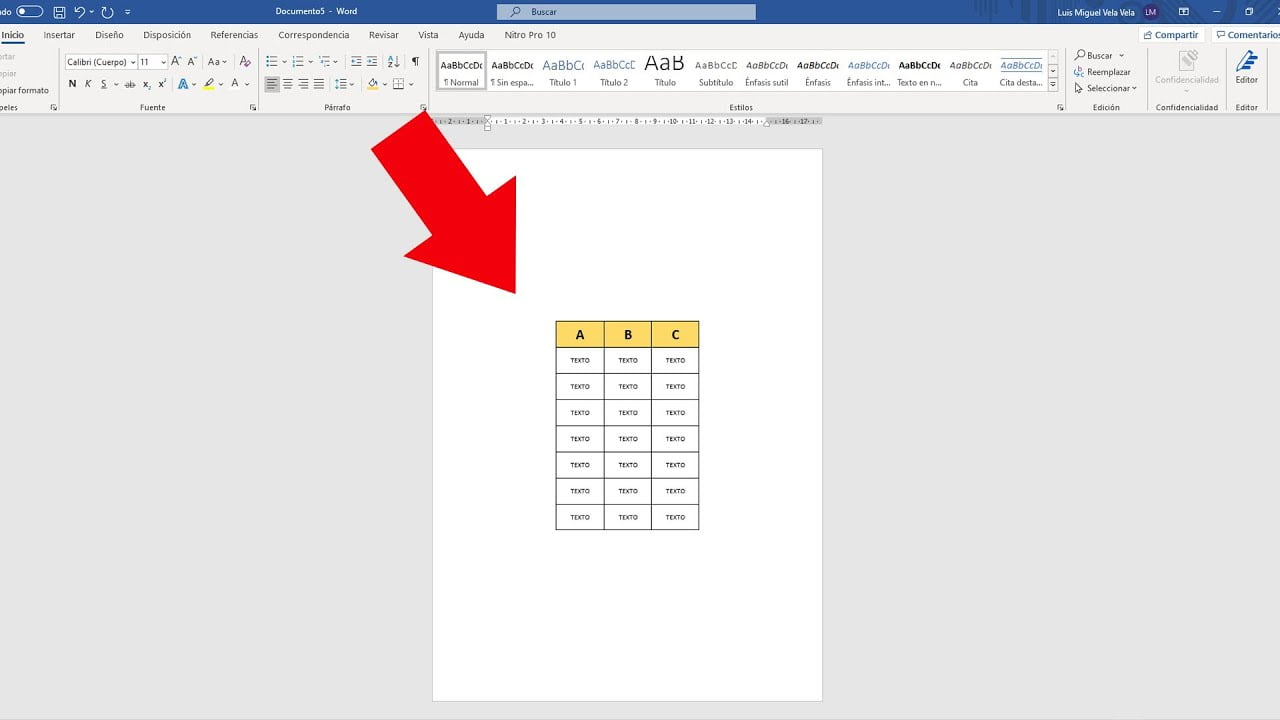This screenshot has height=720, width=1280.
Task: Open the Seleccionar dropdown
Action: tap(1105, 88)
